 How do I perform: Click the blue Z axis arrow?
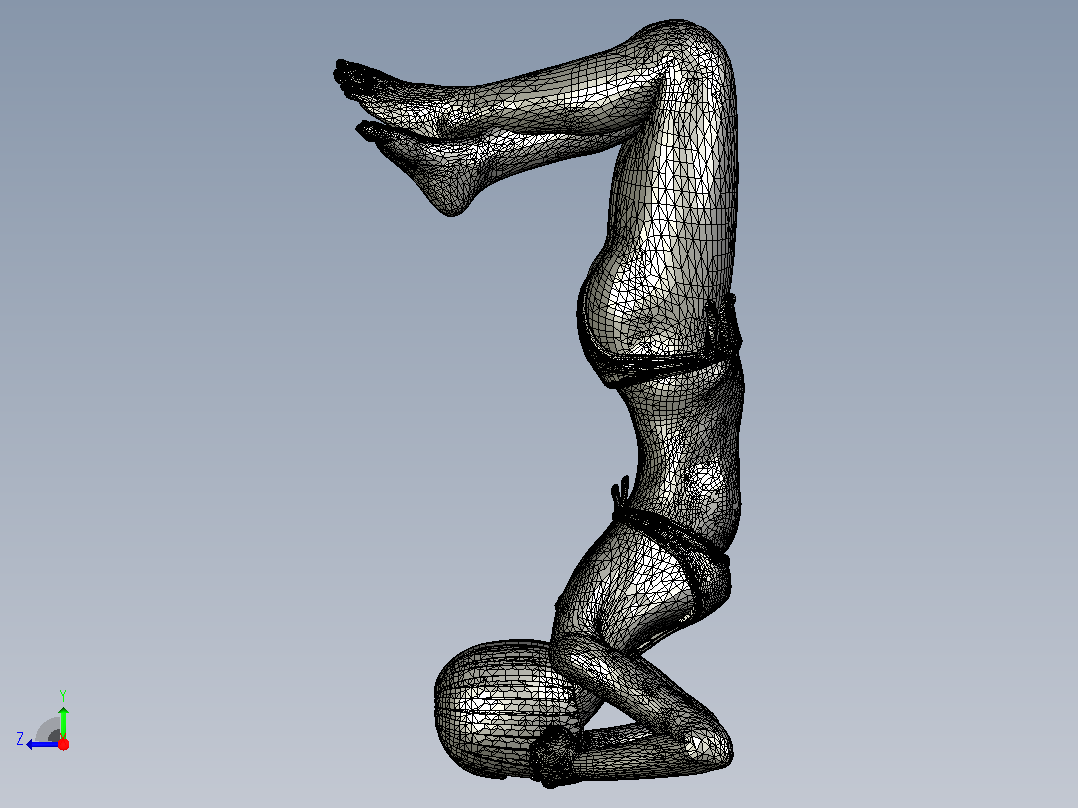pyautogui.click(x=42, y=744)
